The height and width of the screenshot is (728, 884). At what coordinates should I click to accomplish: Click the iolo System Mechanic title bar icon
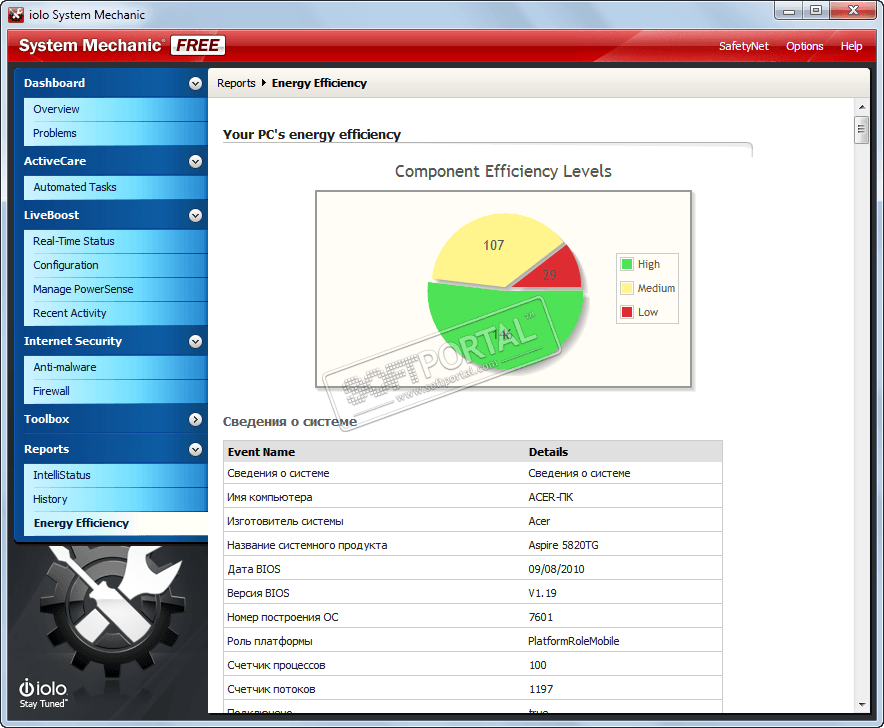16,15
